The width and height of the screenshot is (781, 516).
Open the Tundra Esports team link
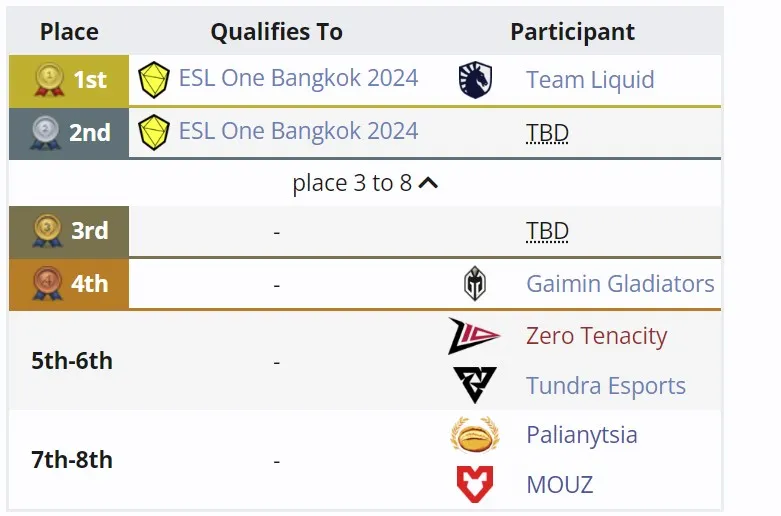pos(606,386)
